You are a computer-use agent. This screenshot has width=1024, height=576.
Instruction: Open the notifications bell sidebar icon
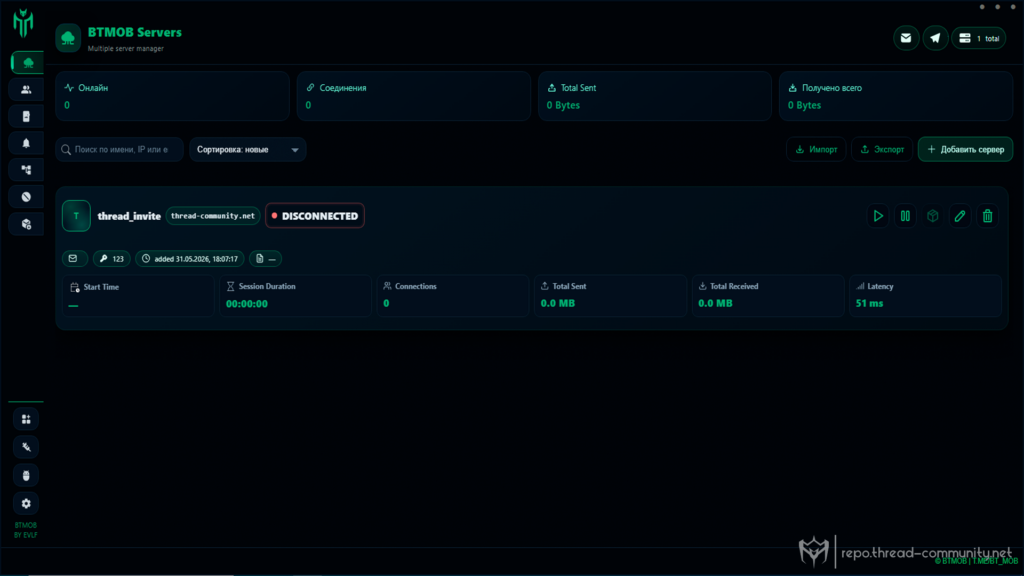coord(26,143)
